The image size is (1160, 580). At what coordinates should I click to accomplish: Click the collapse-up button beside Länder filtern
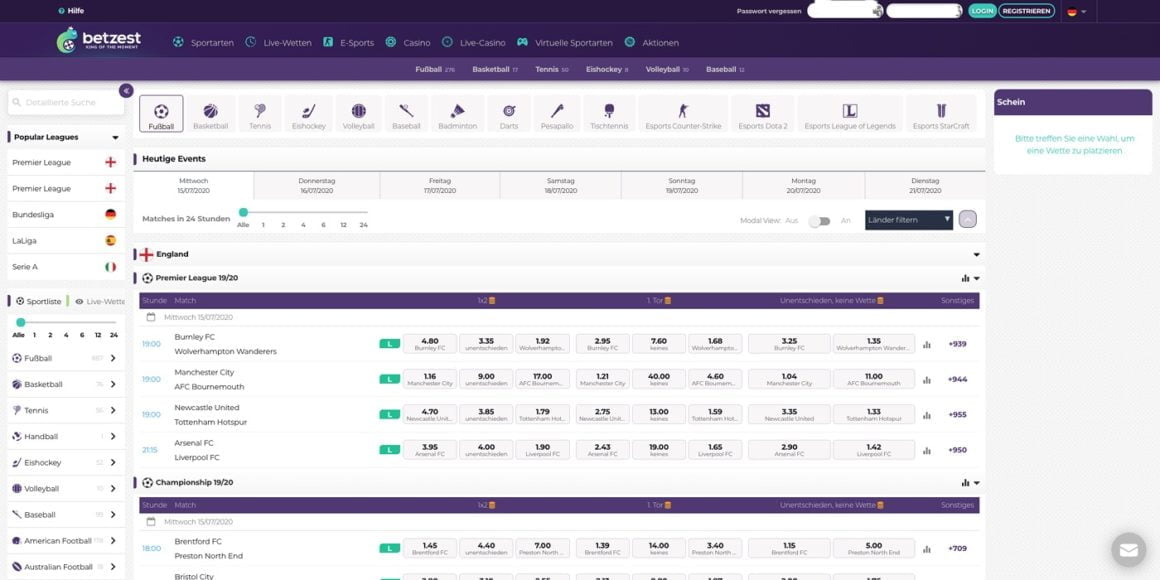click(968, 220)
